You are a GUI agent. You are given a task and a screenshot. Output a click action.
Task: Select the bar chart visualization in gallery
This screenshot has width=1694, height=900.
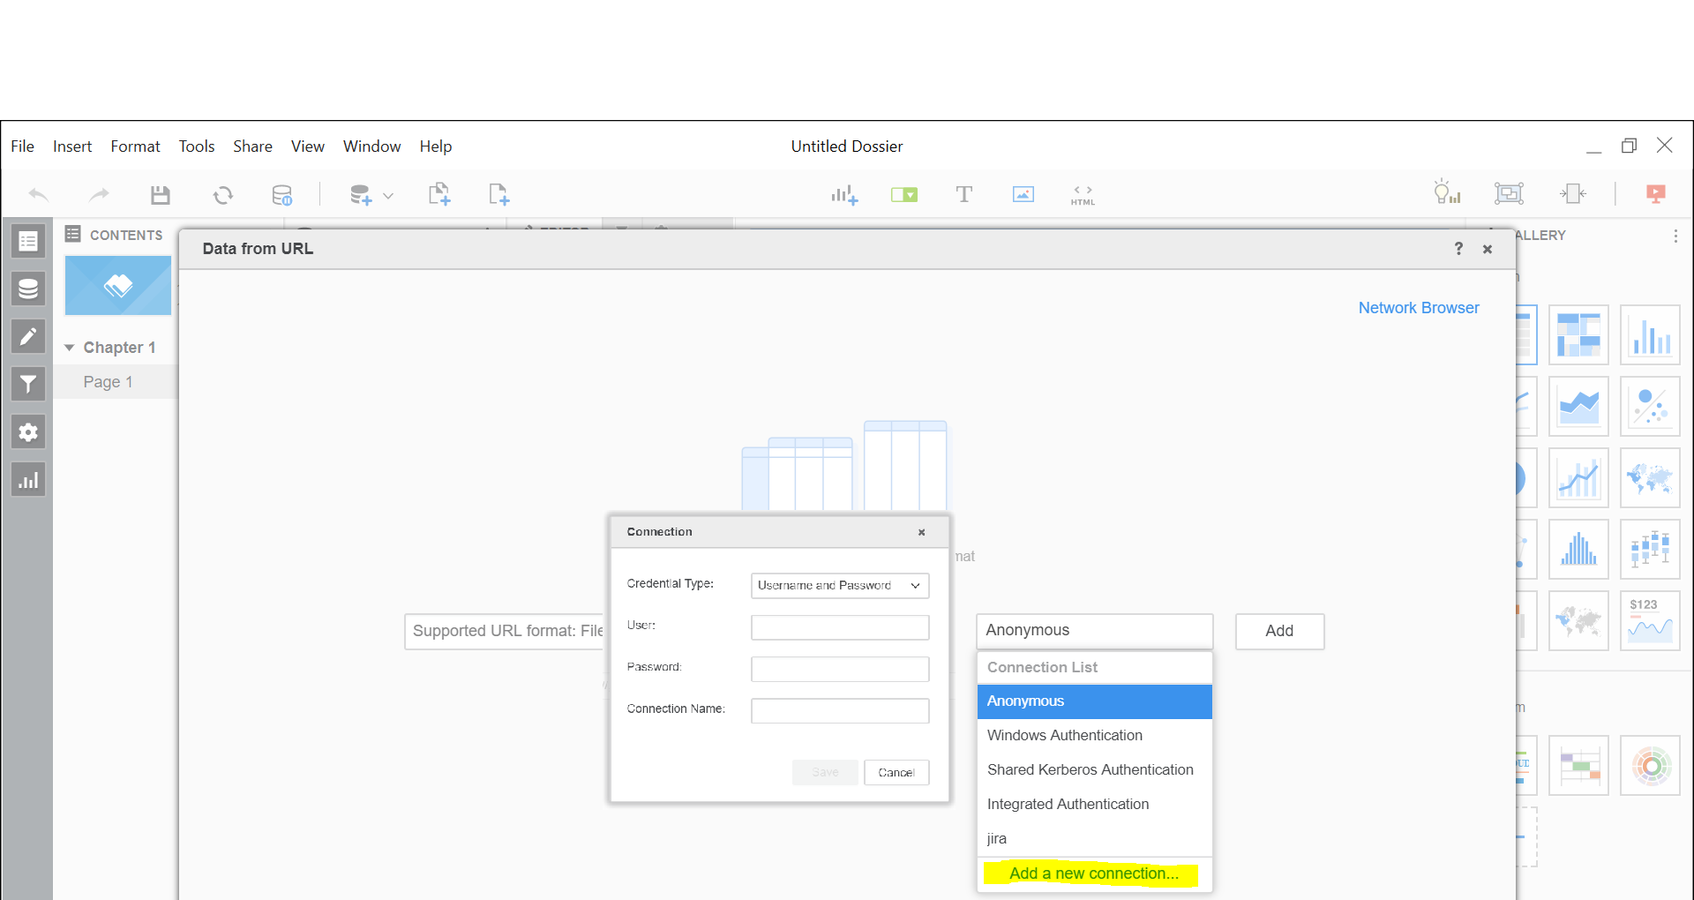pos(1650,335)
